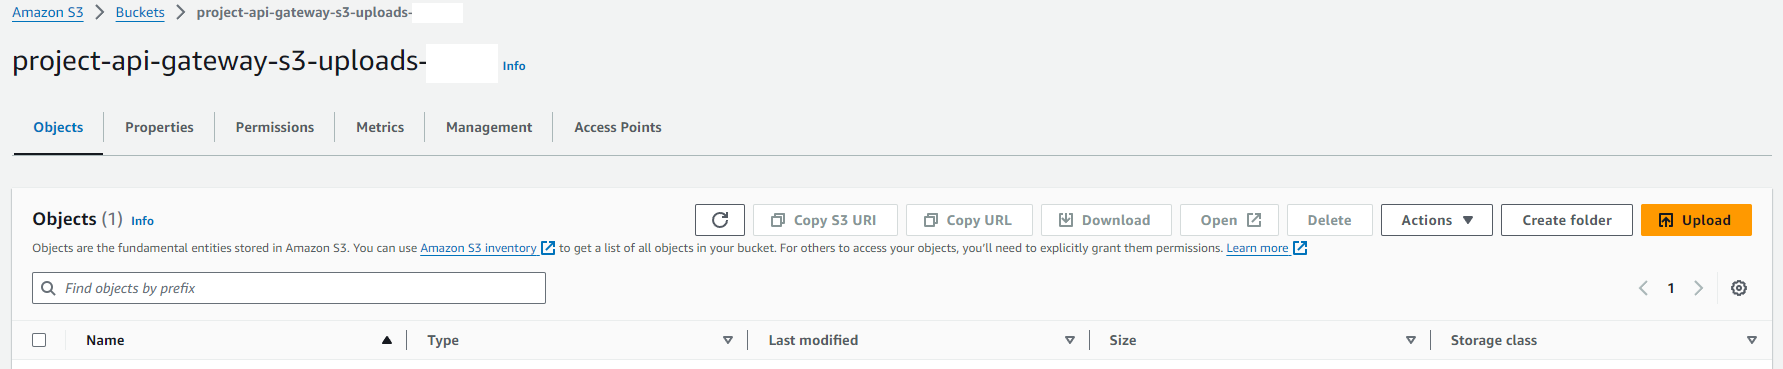Click the Create folder button

click(1567, 220)
